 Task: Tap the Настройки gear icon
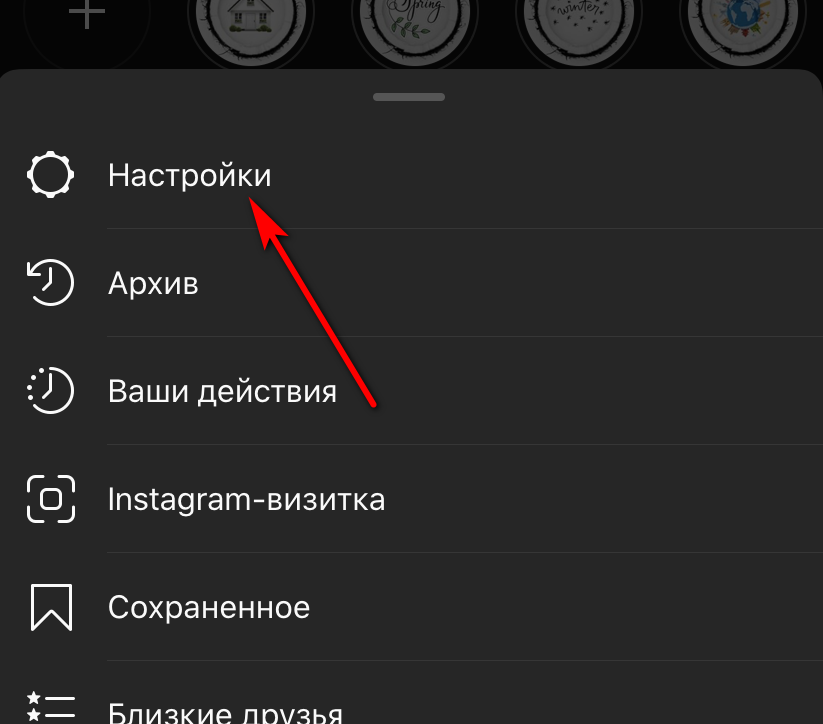(x=50, y=175)
